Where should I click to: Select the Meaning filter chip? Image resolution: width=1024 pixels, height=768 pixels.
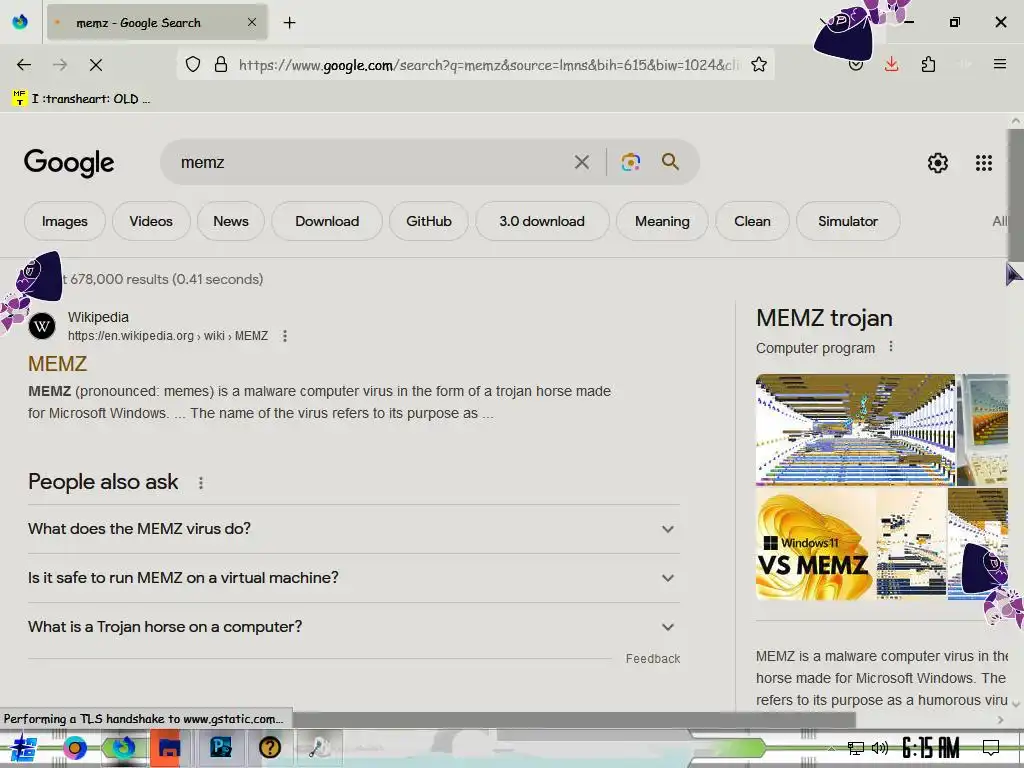pos(662,221)
